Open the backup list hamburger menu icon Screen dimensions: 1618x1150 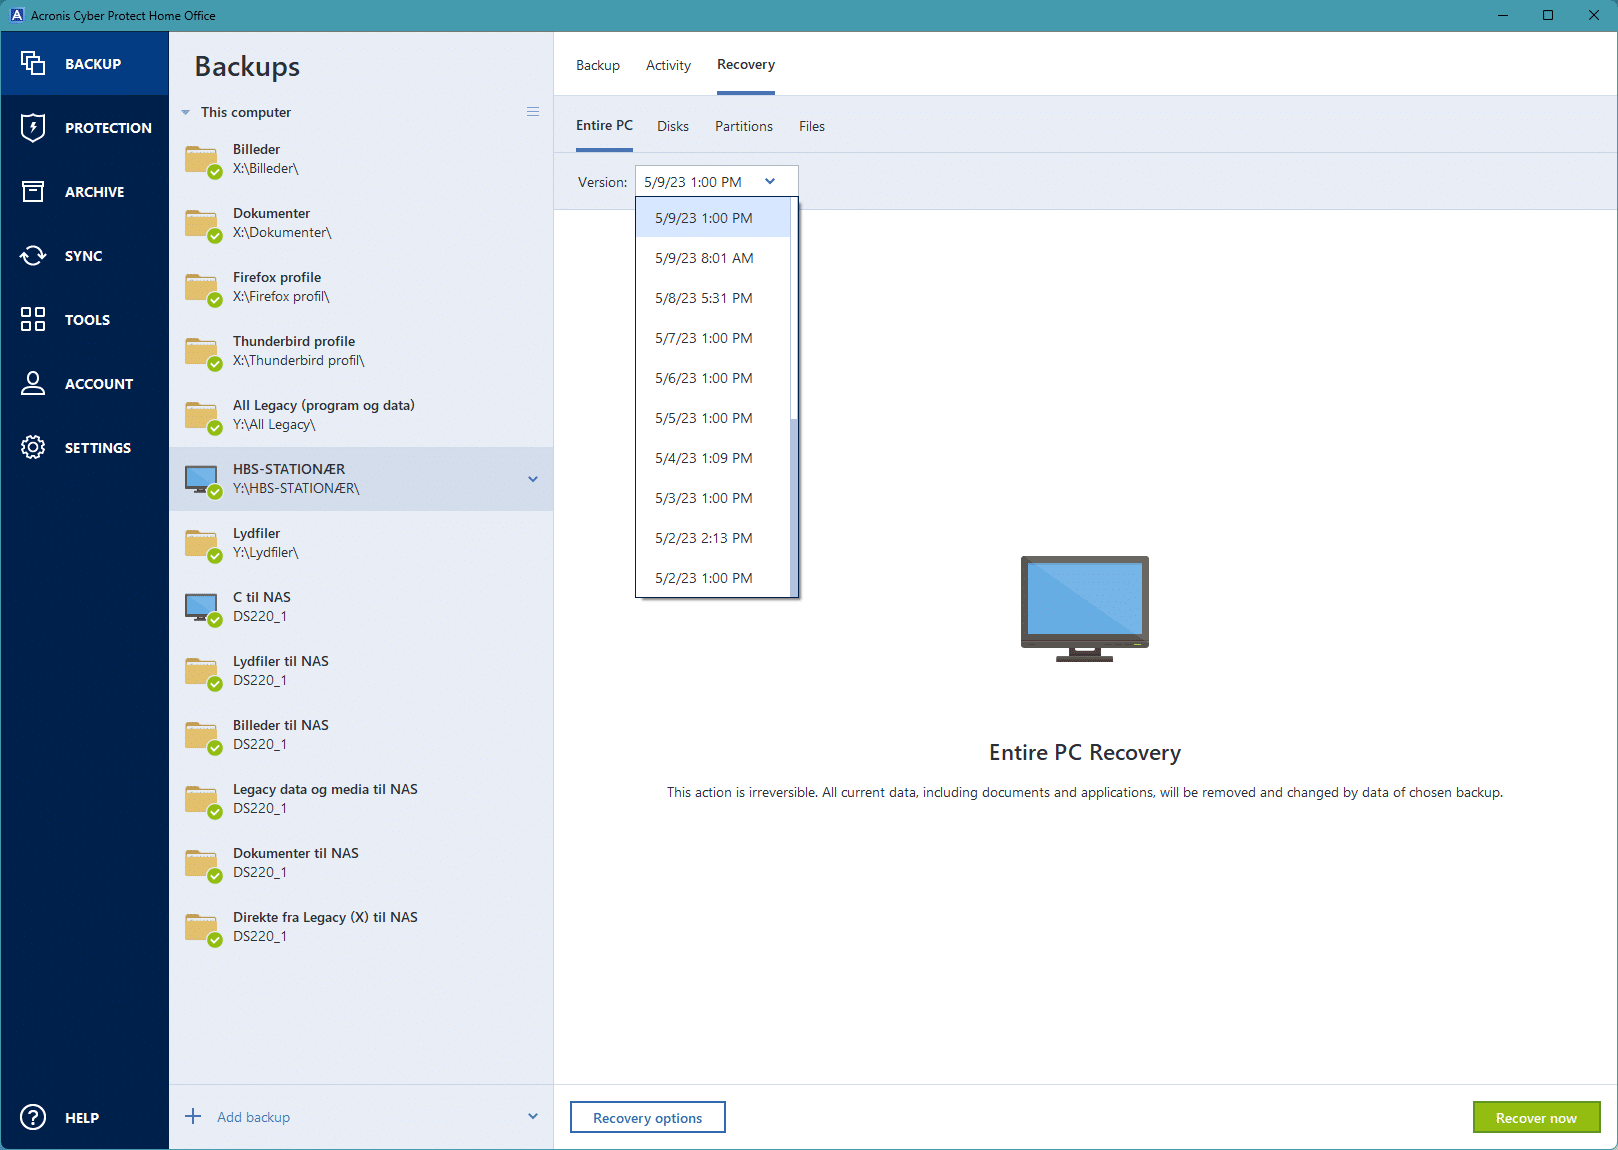coord(533,112)
